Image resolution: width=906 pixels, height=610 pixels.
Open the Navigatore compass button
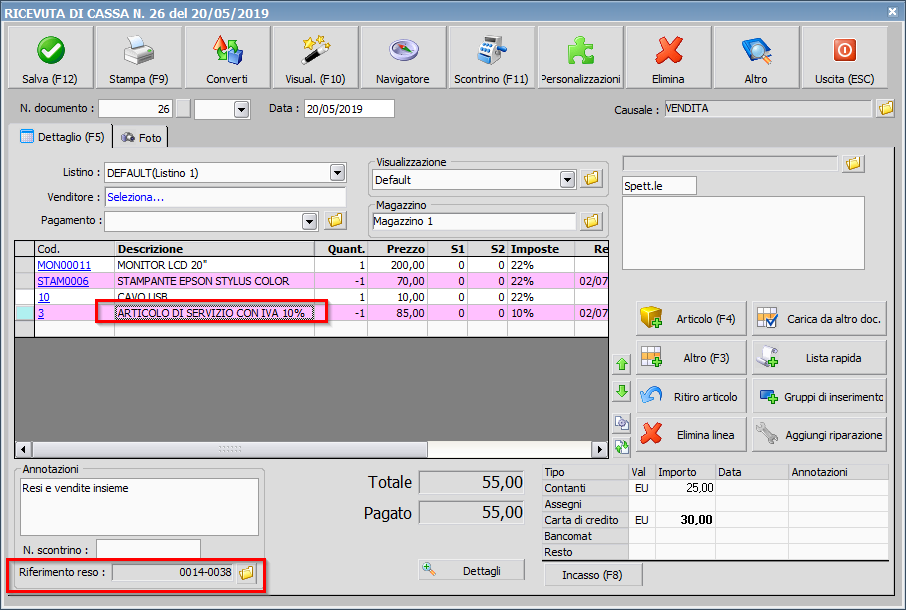click(x=403, y=57)
